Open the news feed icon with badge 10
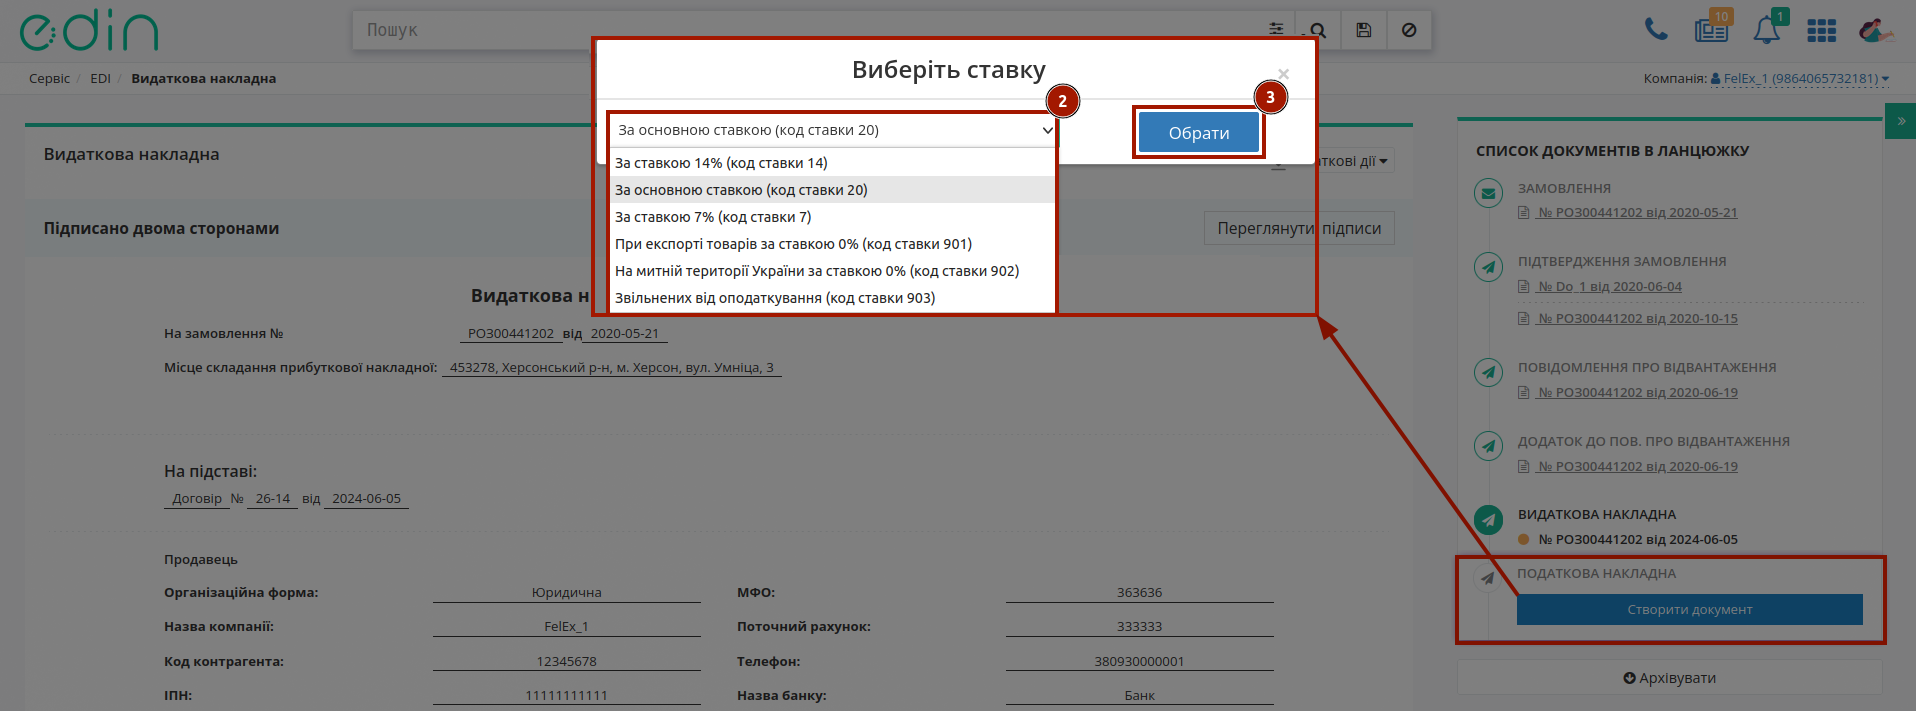This screenshot has width=1916, height=711. point(1712,29)
